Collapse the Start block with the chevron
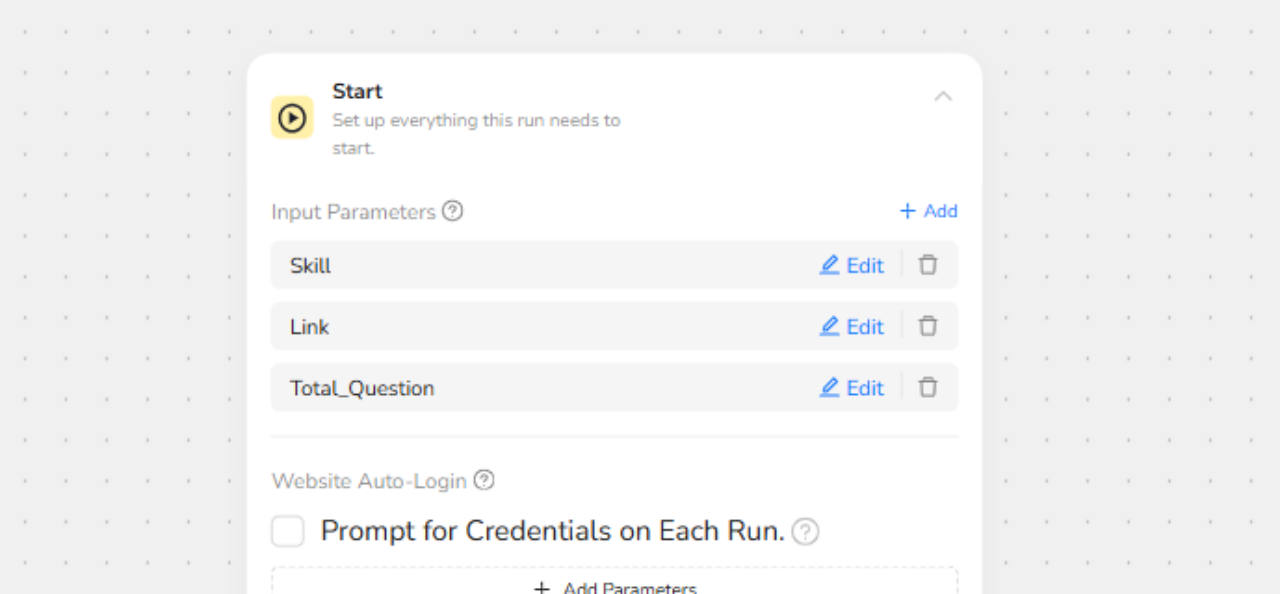Screen dimensions: 1280x594 (x=943, y=97)
